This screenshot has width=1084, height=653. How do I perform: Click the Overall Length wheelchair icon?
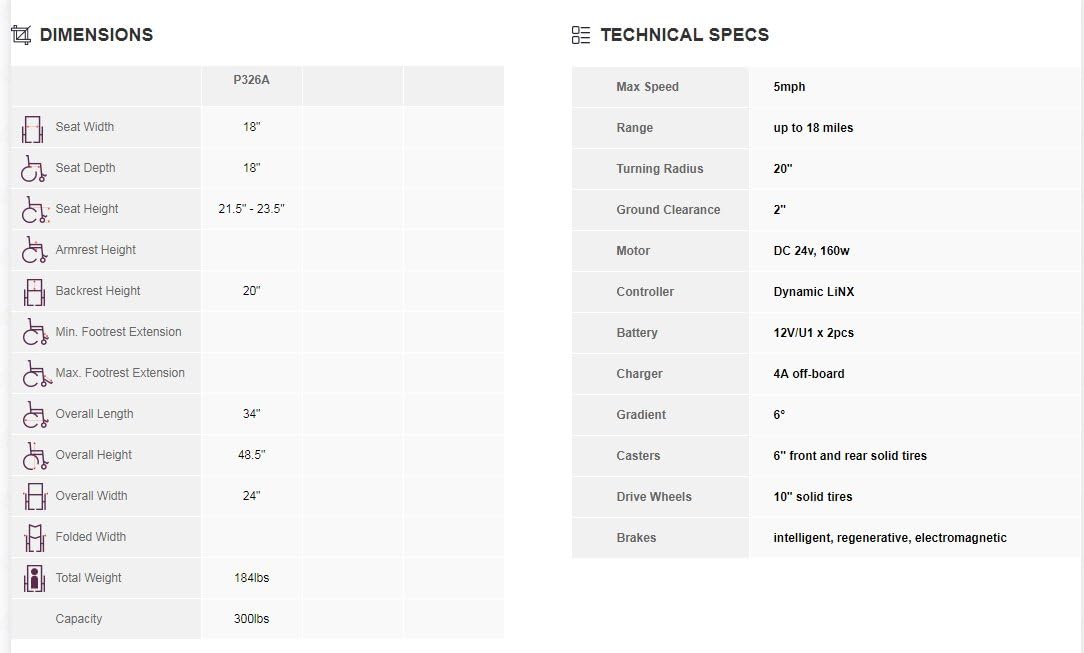tap(35, 415)
